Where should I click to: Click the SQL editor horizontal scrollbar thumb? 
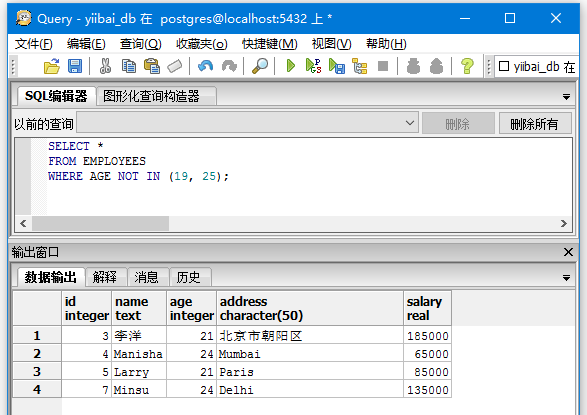tap(100, 223)
